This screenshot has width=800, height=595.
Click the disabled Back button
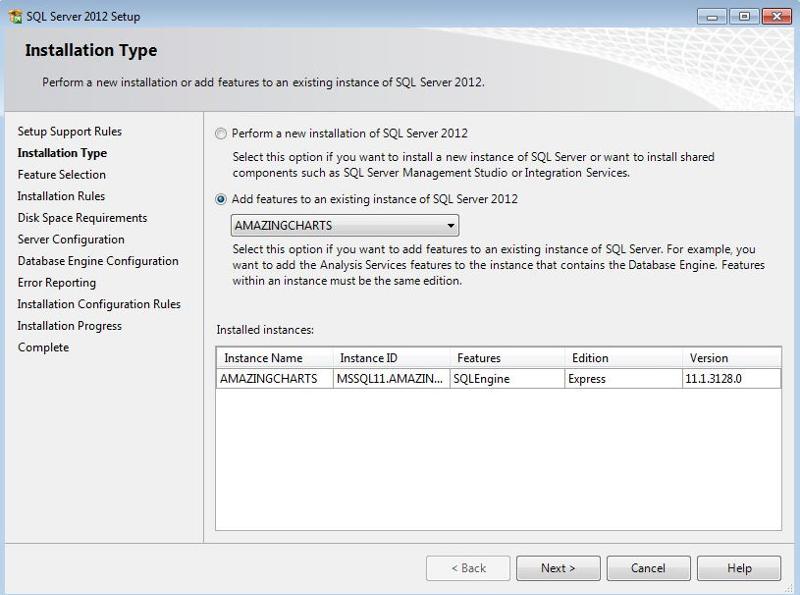(x=468, y=568)
